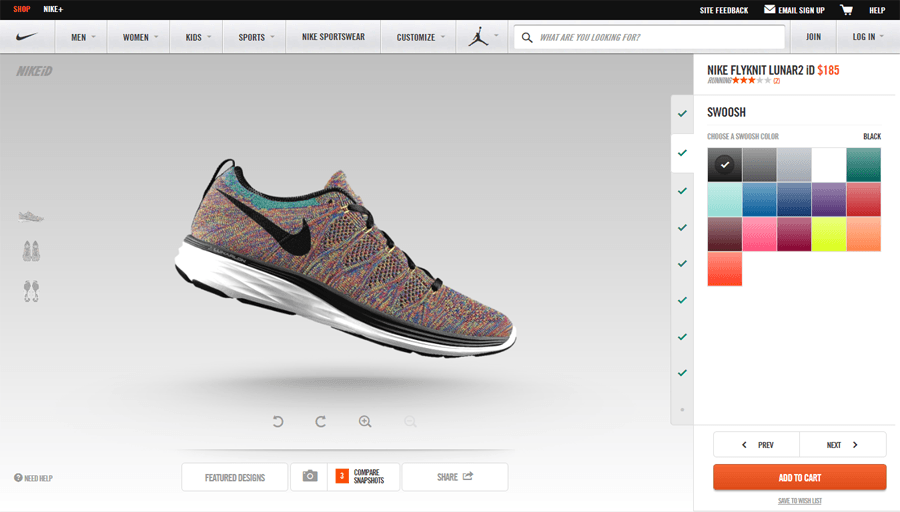The image size is (900, 512).
Task: Select the top view pair thumbnail
Action: 31,251
